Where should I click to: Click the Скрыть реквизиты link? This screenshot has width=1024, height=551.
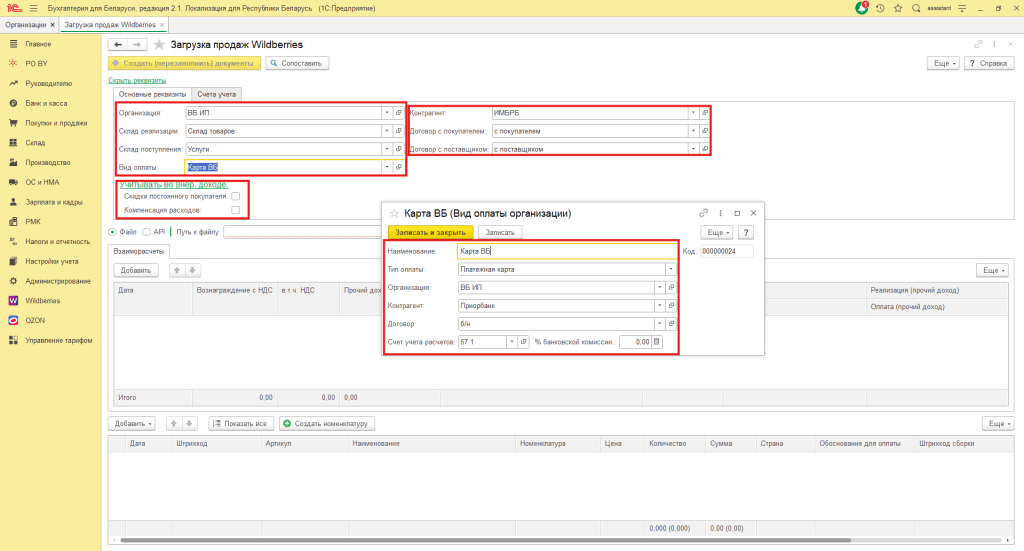tap(137, 80)
